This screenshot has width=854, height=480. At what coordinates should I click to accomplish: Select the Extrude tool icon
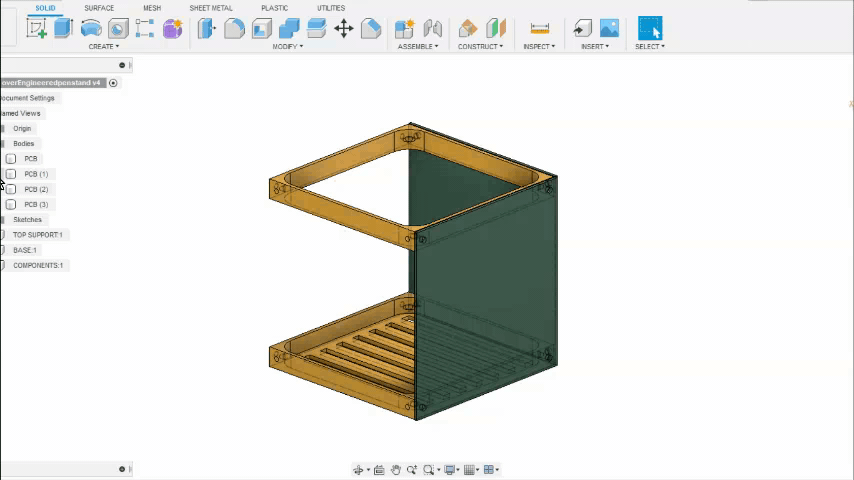coord(63,28)
